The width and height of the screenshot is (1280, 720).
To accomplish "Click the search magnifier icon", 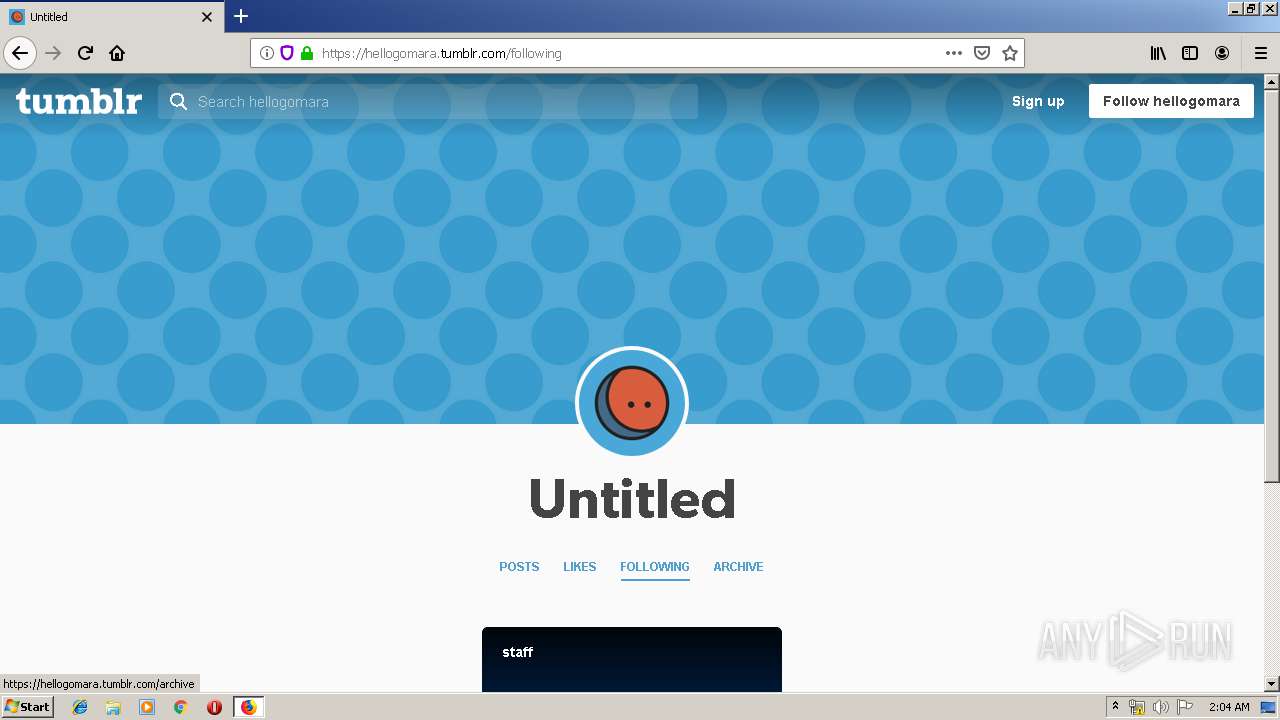I will point(179,101).
